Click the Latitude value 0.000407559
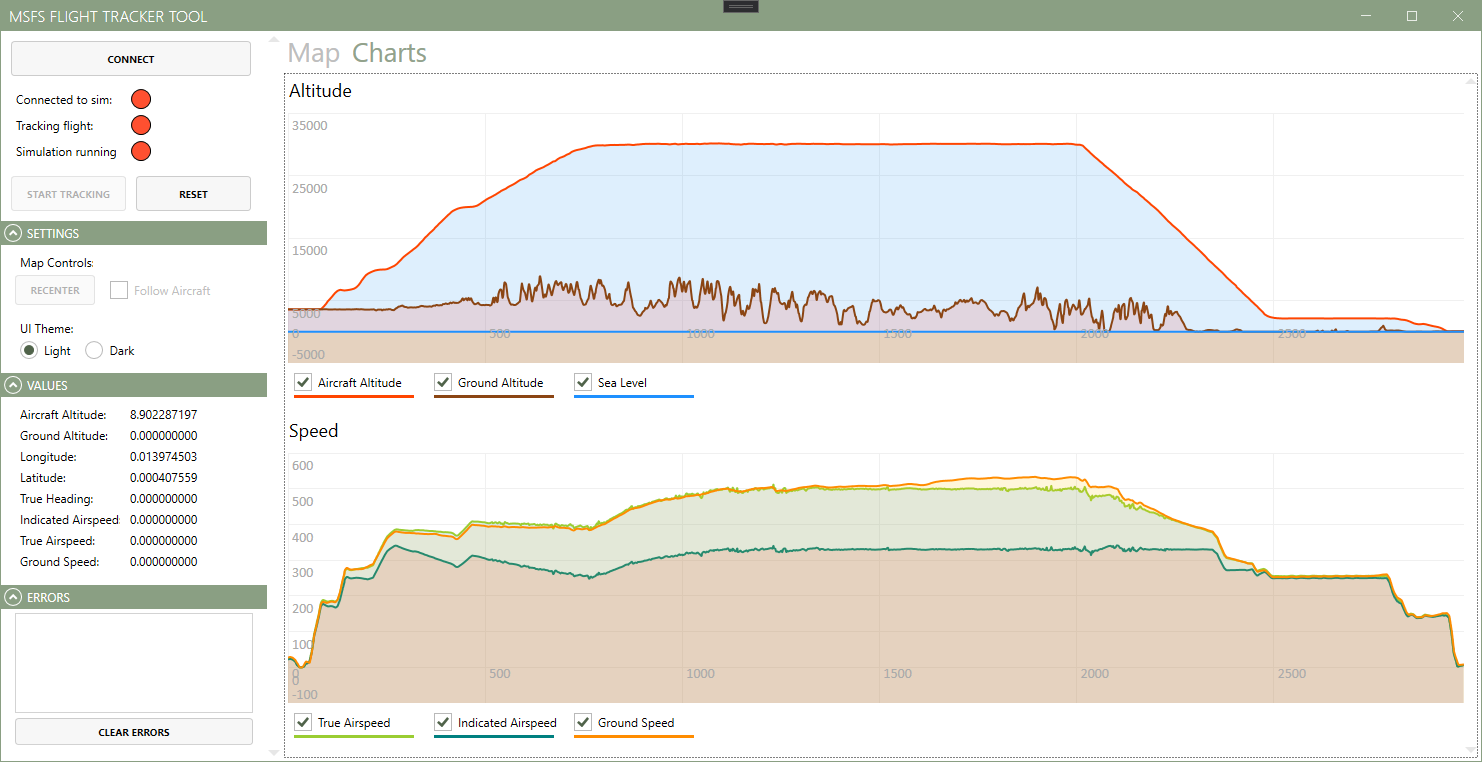 point(163,477)
